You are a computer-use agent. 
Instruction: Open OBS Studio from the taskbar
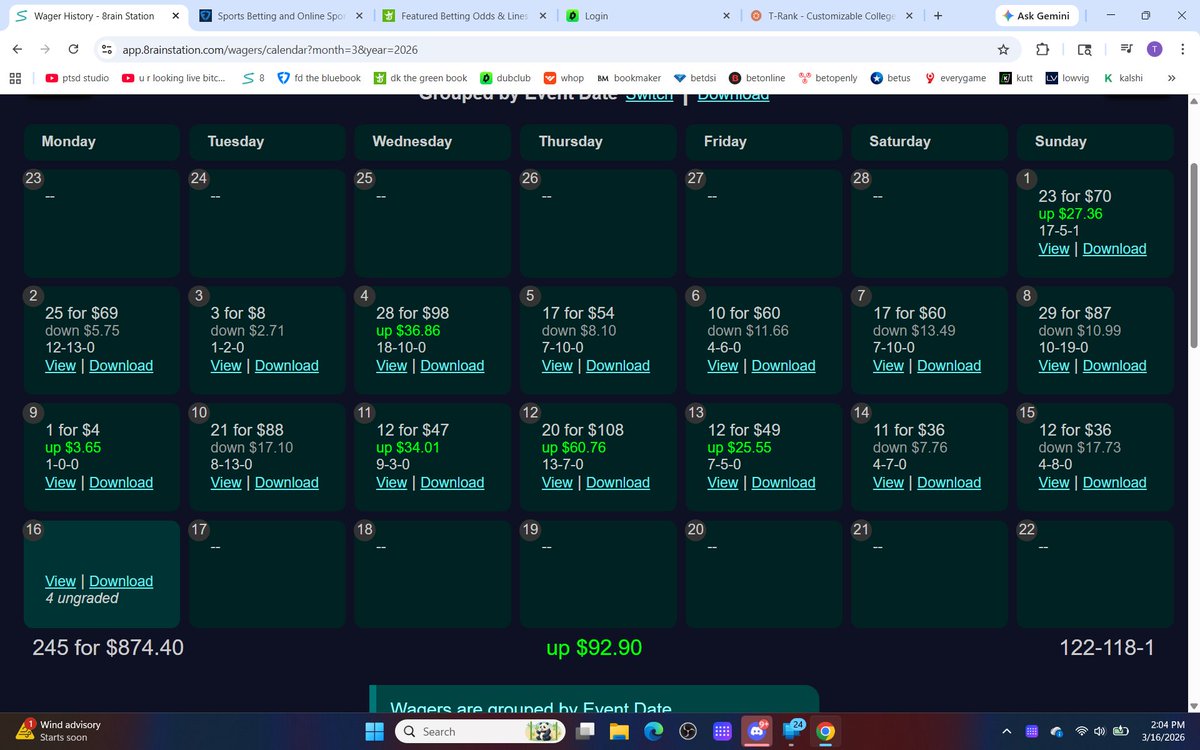[687, 732]
